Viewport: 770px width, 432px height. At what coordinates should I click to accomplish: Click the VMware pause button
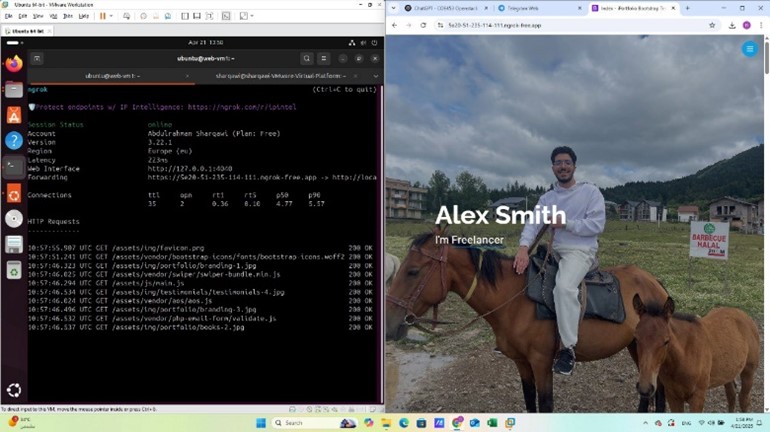click(102, 16)
